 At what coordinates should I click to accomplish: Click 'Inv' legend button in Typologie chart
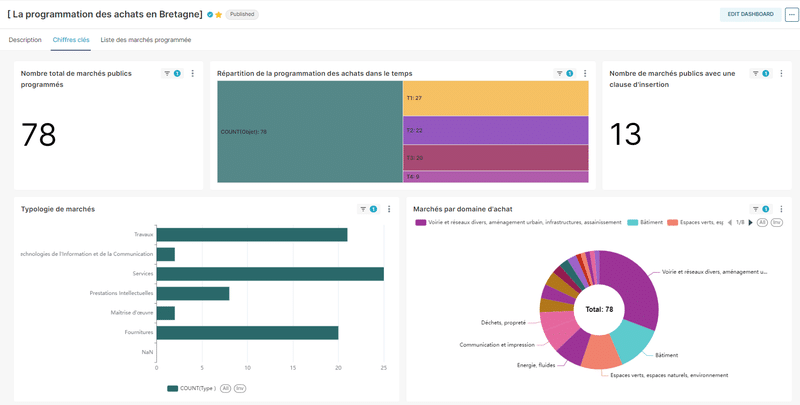pos(240,388)
